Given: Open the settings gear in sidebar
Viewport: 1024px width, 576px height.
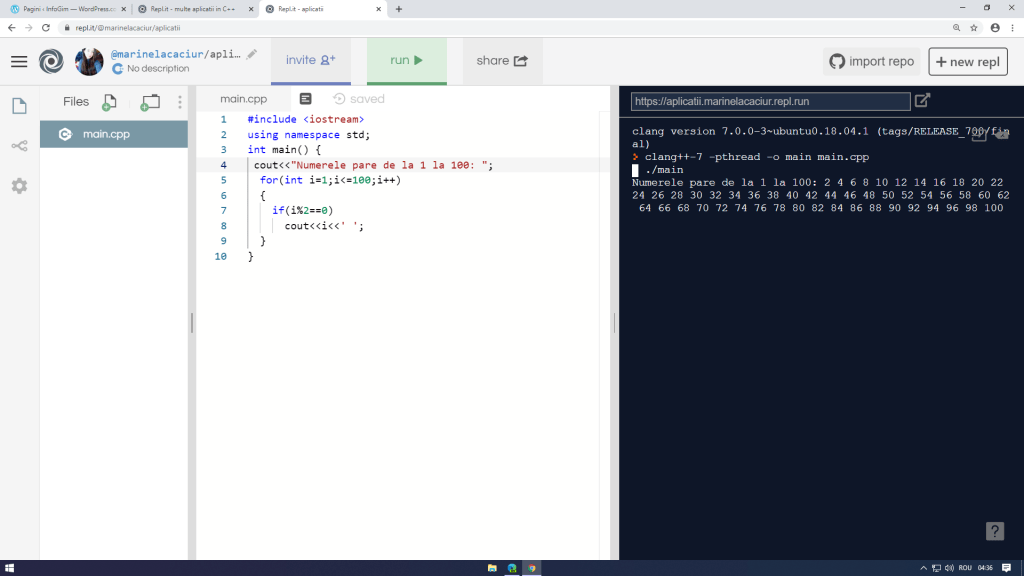Looking at the screenshot, I should (x=19, y=186).
